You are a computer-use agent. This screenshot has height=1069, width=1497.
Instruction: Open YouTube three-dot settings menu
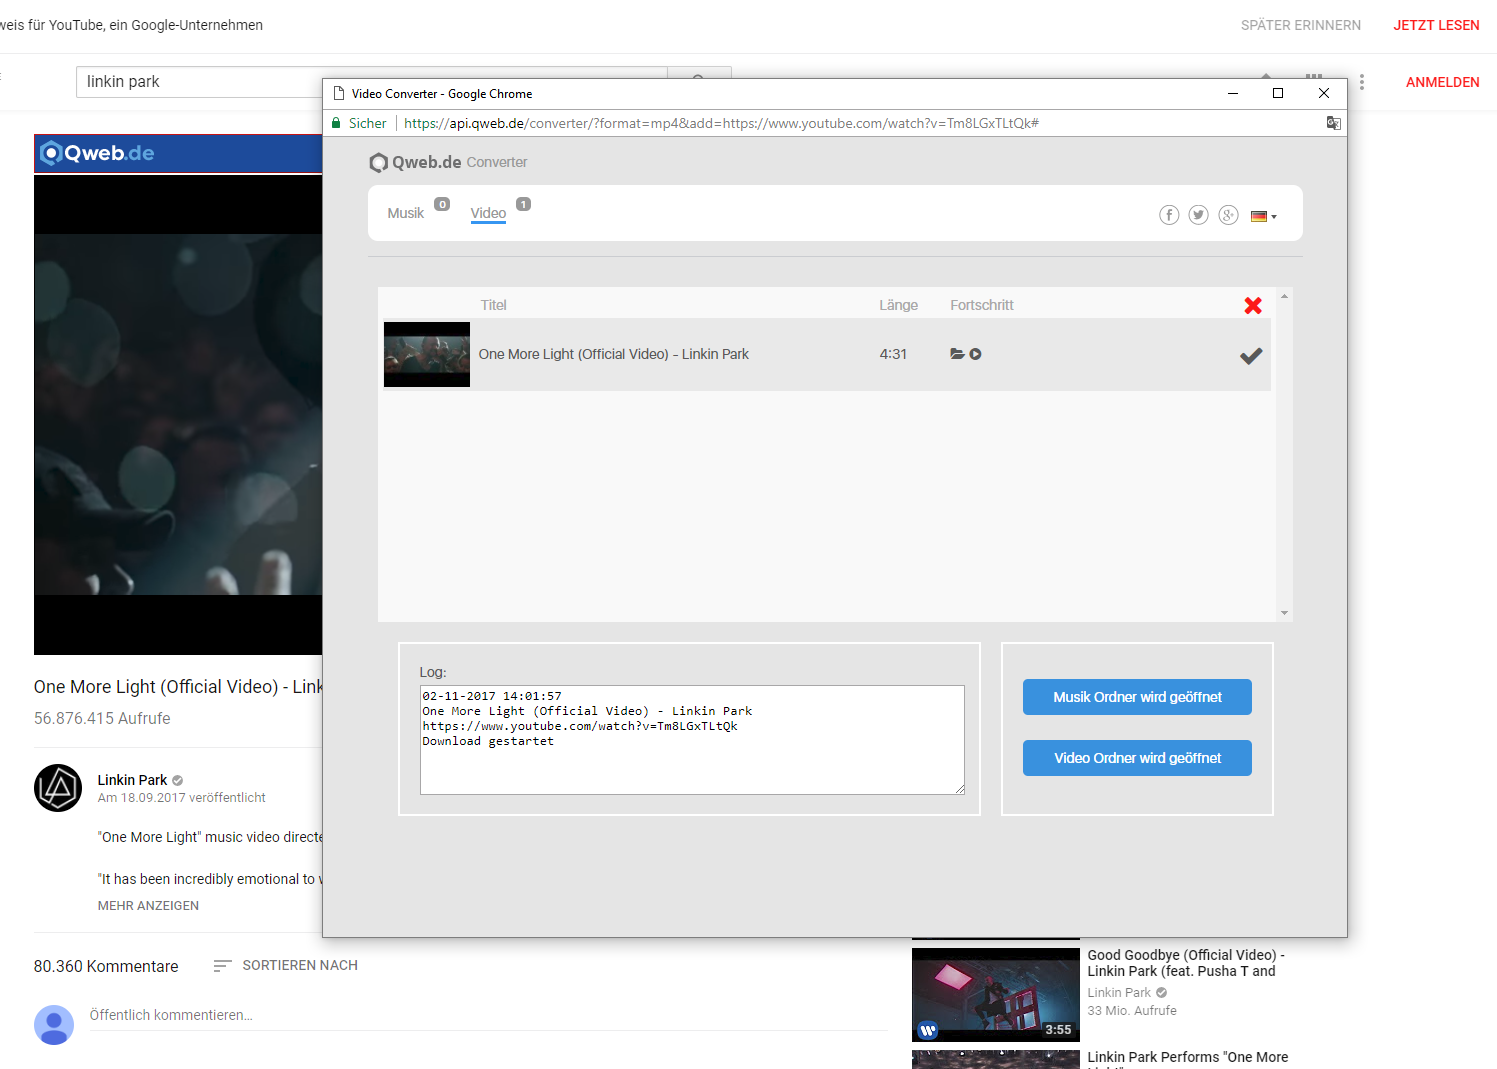click(1361, 82)
